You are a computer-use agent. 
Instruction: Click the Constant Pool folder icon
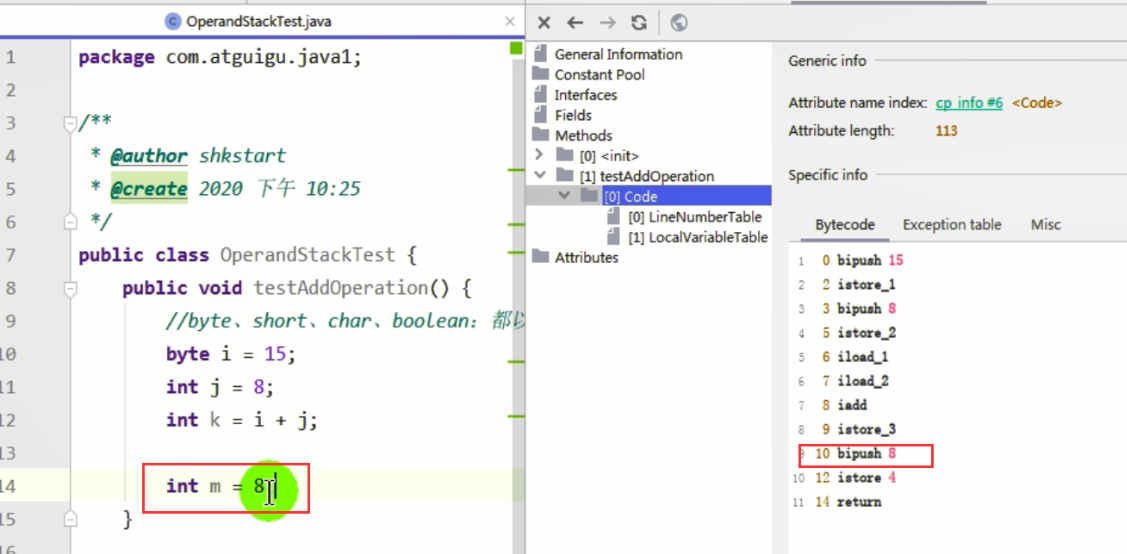[540, 74]
